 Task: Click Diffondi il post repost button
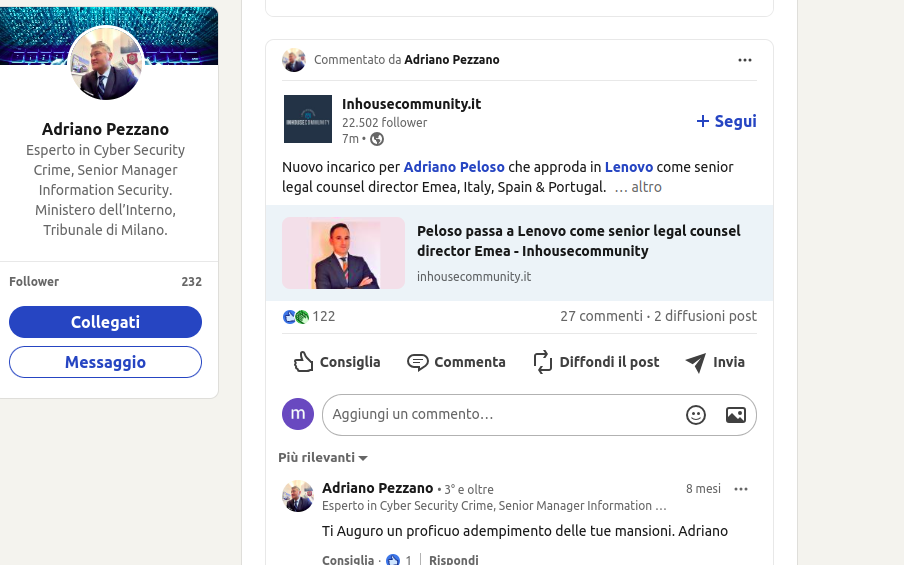[x=595, y=362]
